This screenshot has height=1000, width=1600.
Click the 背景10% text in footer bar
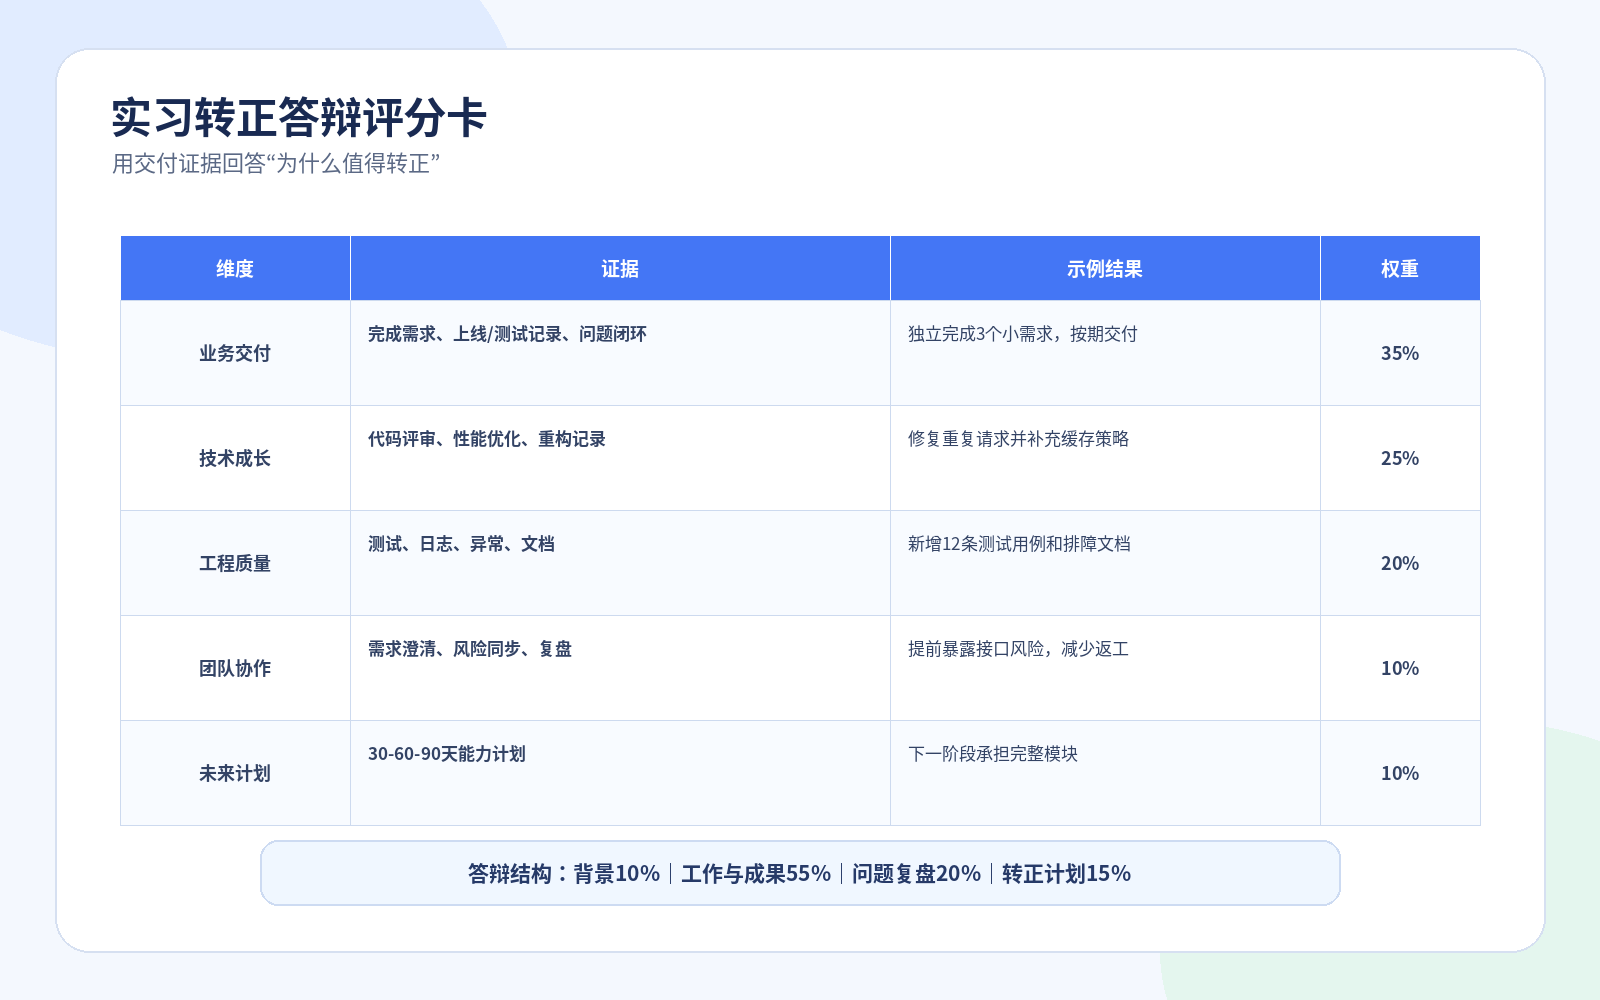pos(616,874)
